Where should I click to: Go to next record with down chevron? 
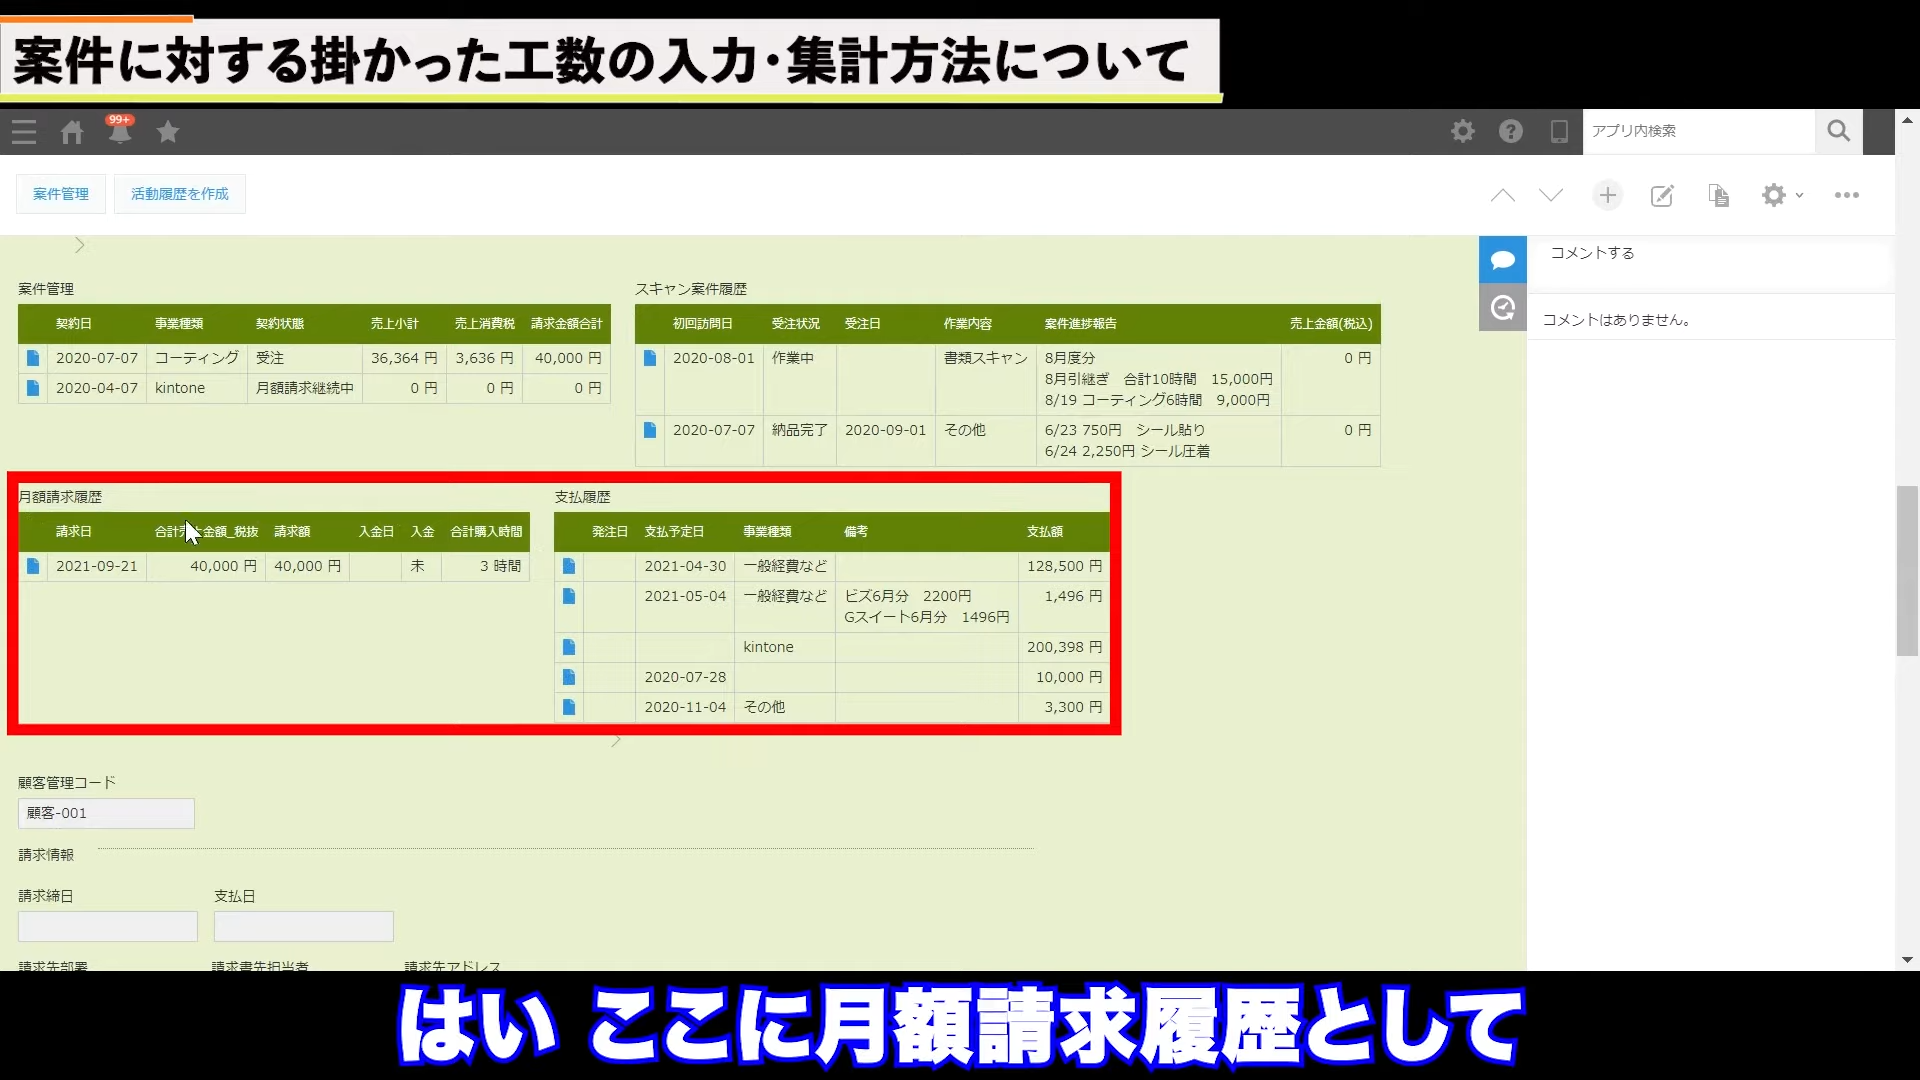coord(1551,195)
